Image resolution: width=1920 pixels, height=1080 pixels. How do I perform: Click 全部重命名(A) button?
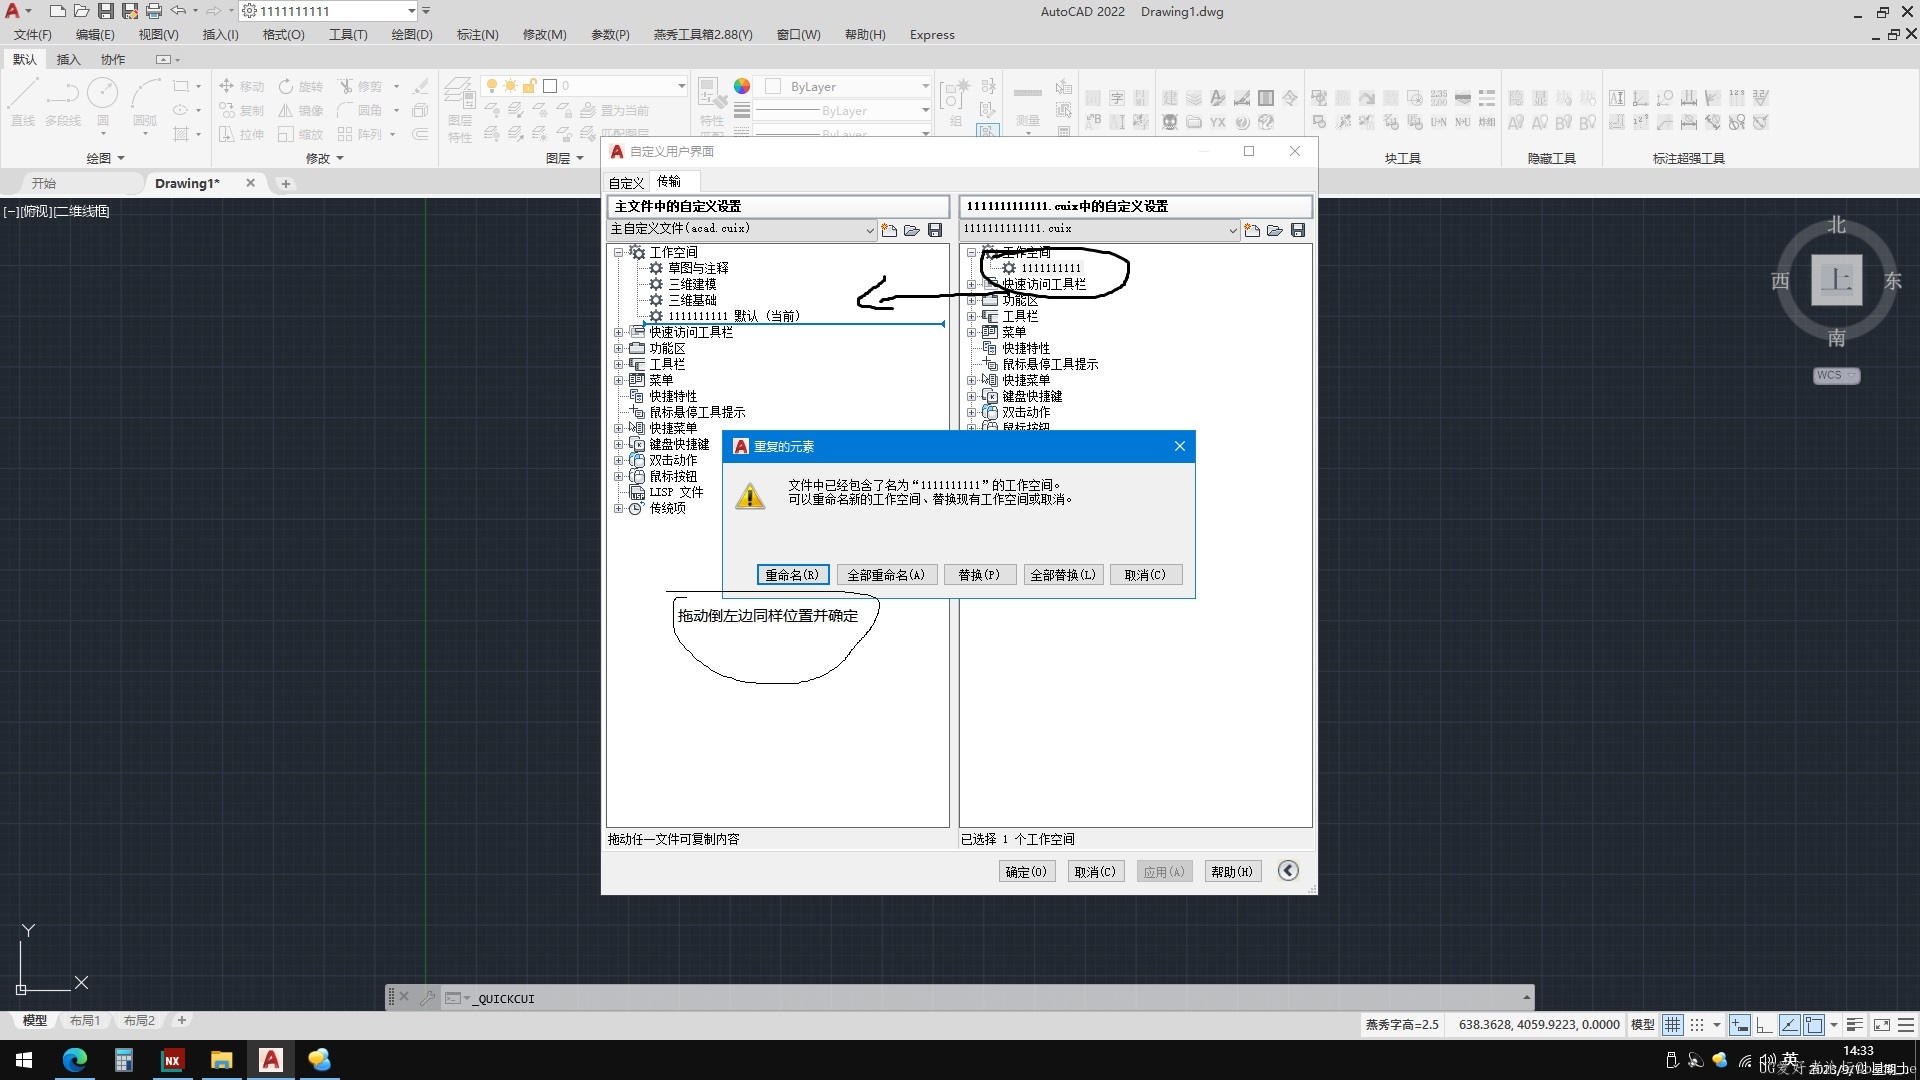[886, 575]
